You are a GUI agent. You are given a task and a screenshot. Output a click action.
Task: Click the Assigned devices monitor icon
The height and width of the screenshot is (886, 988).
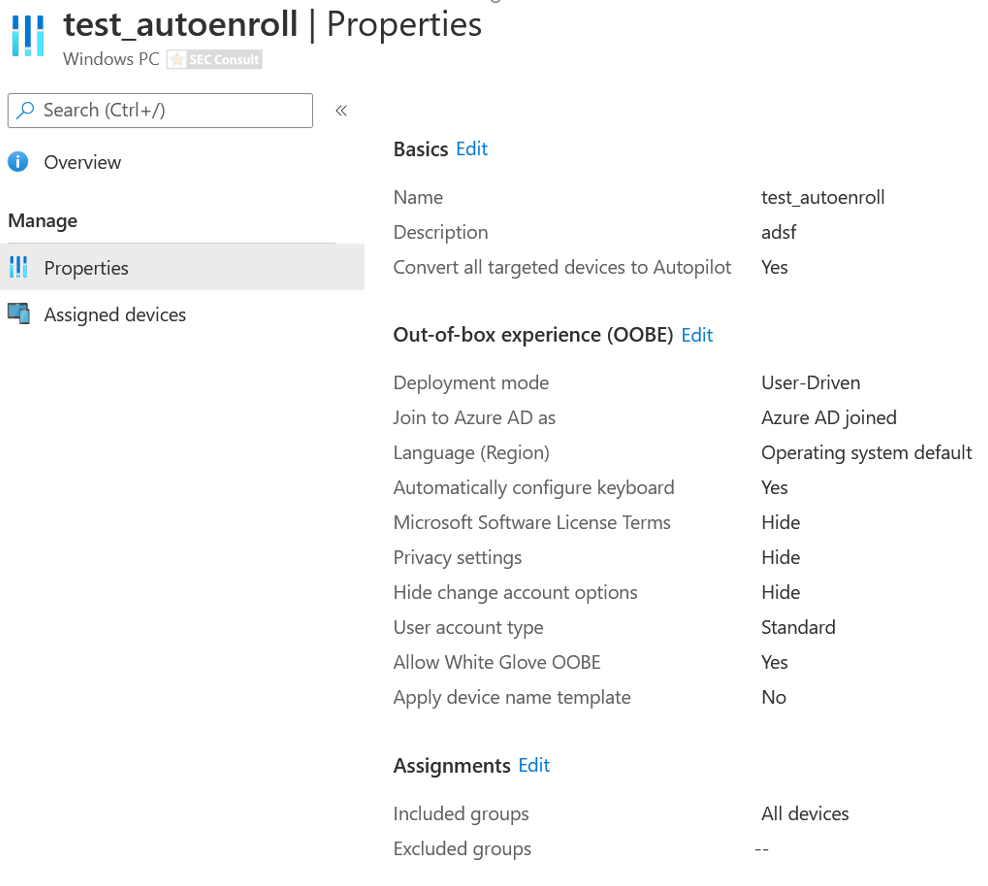tap(20, 314)
